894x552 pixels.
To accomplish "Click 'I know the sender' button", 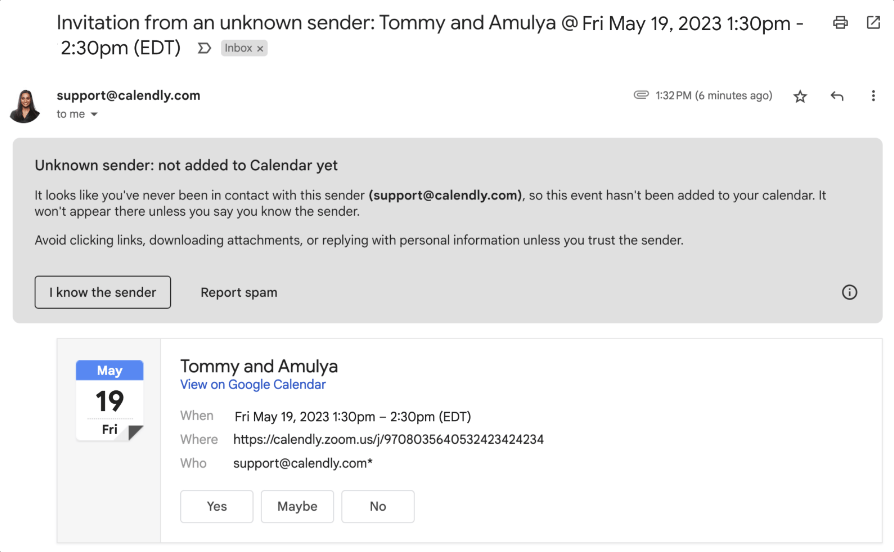I will [103, 293].
